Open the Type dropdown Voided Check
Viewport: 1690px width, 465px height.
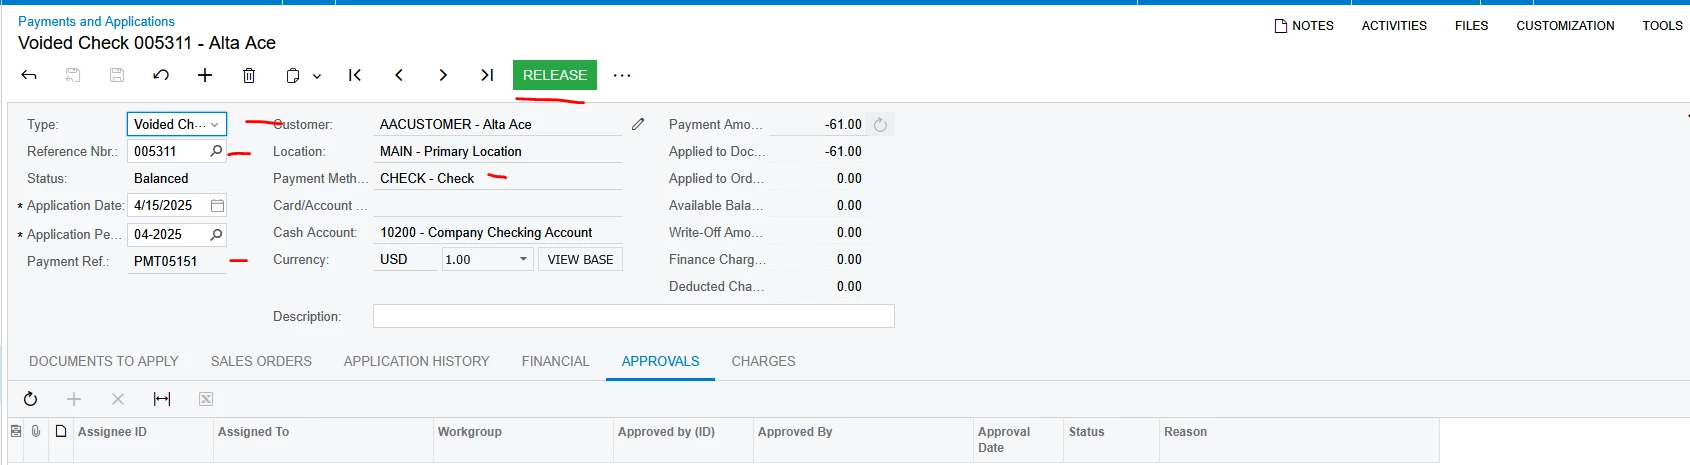(177, 124)
